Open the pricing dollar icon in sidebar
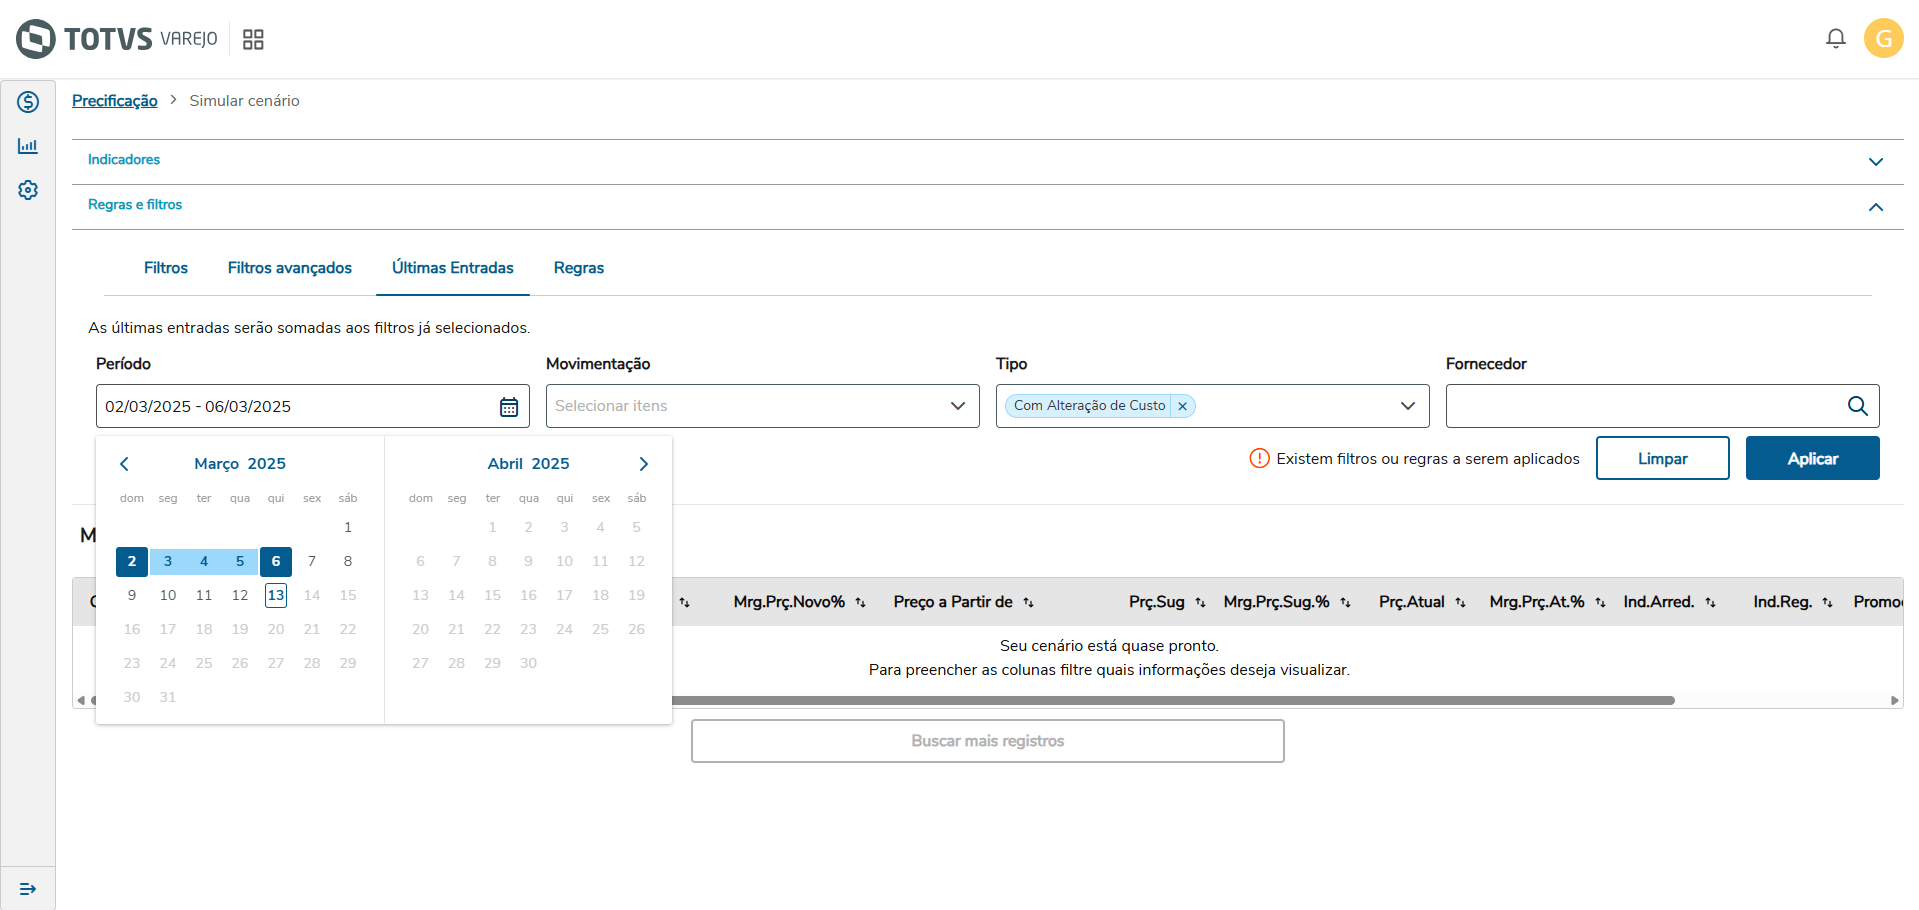1919x910 pixels. 28,102
